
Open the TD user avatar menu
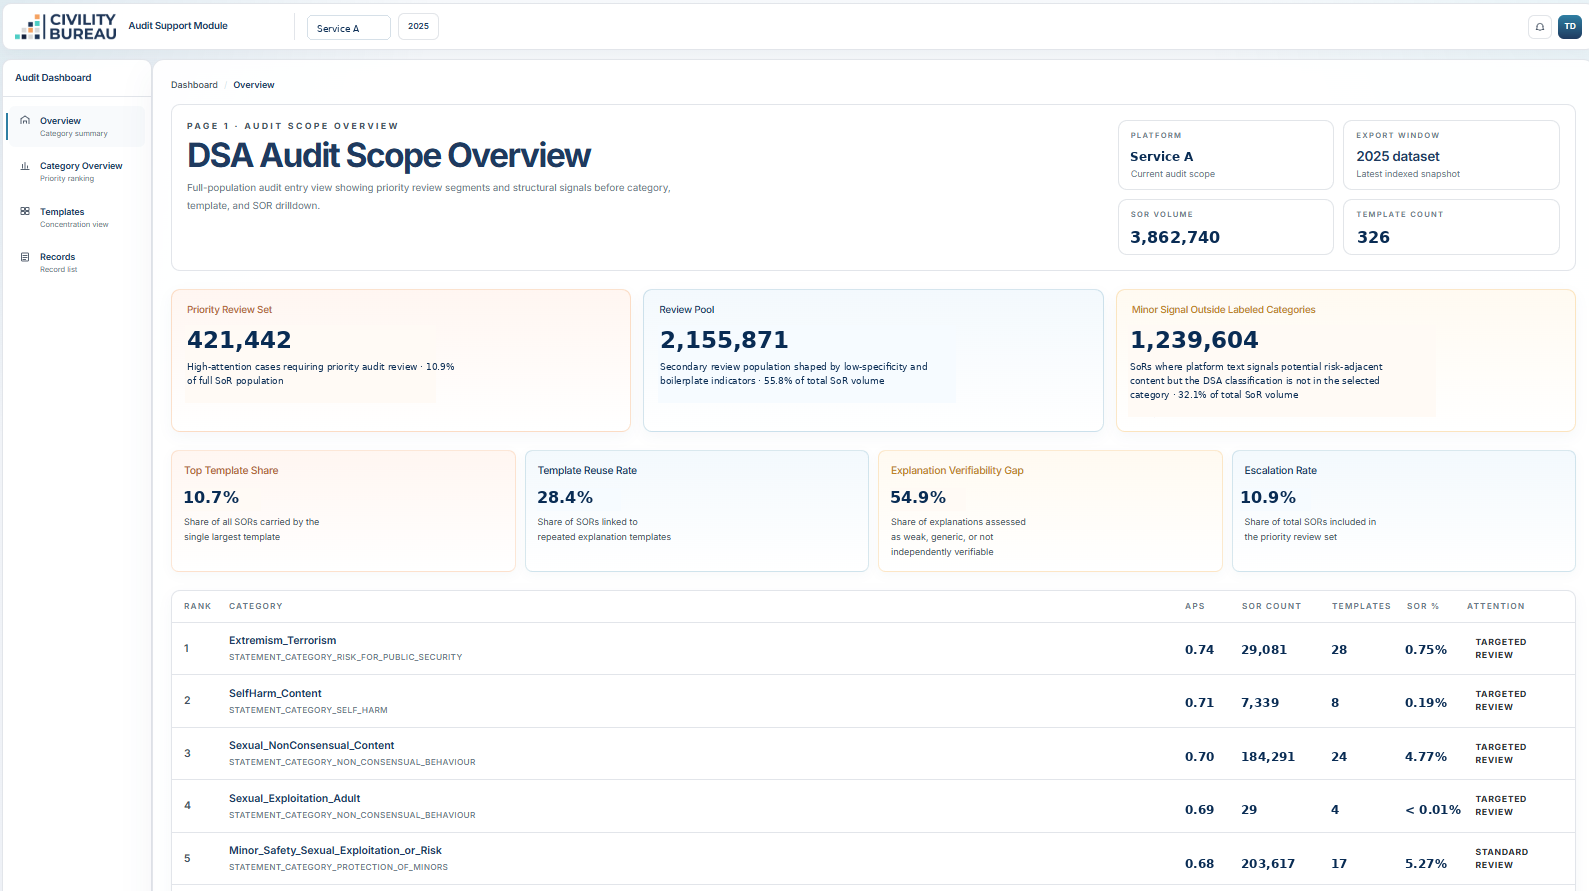click(1570, 27)
